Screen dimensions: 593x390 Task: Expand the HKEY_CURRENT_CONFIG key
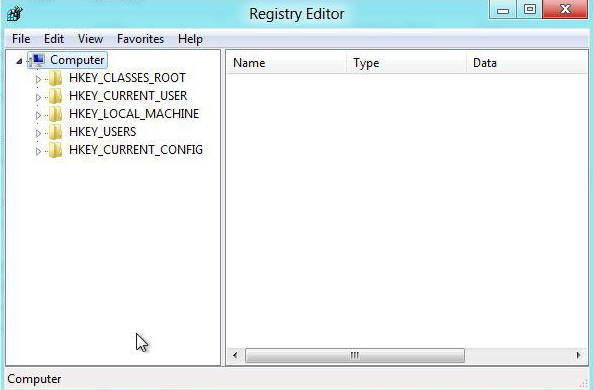38,151
